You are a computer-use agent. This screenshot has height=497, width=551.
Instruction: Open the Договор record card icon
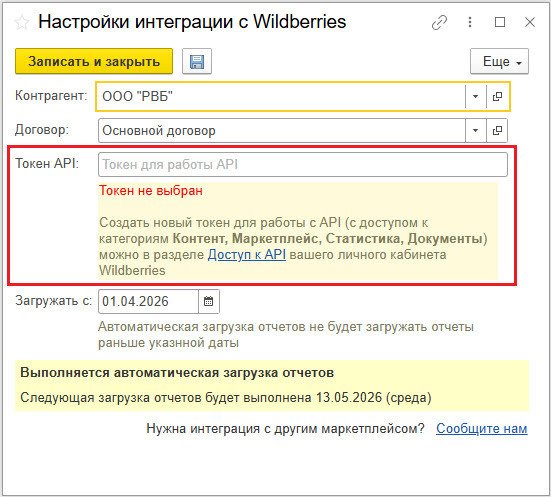(497, 130)
